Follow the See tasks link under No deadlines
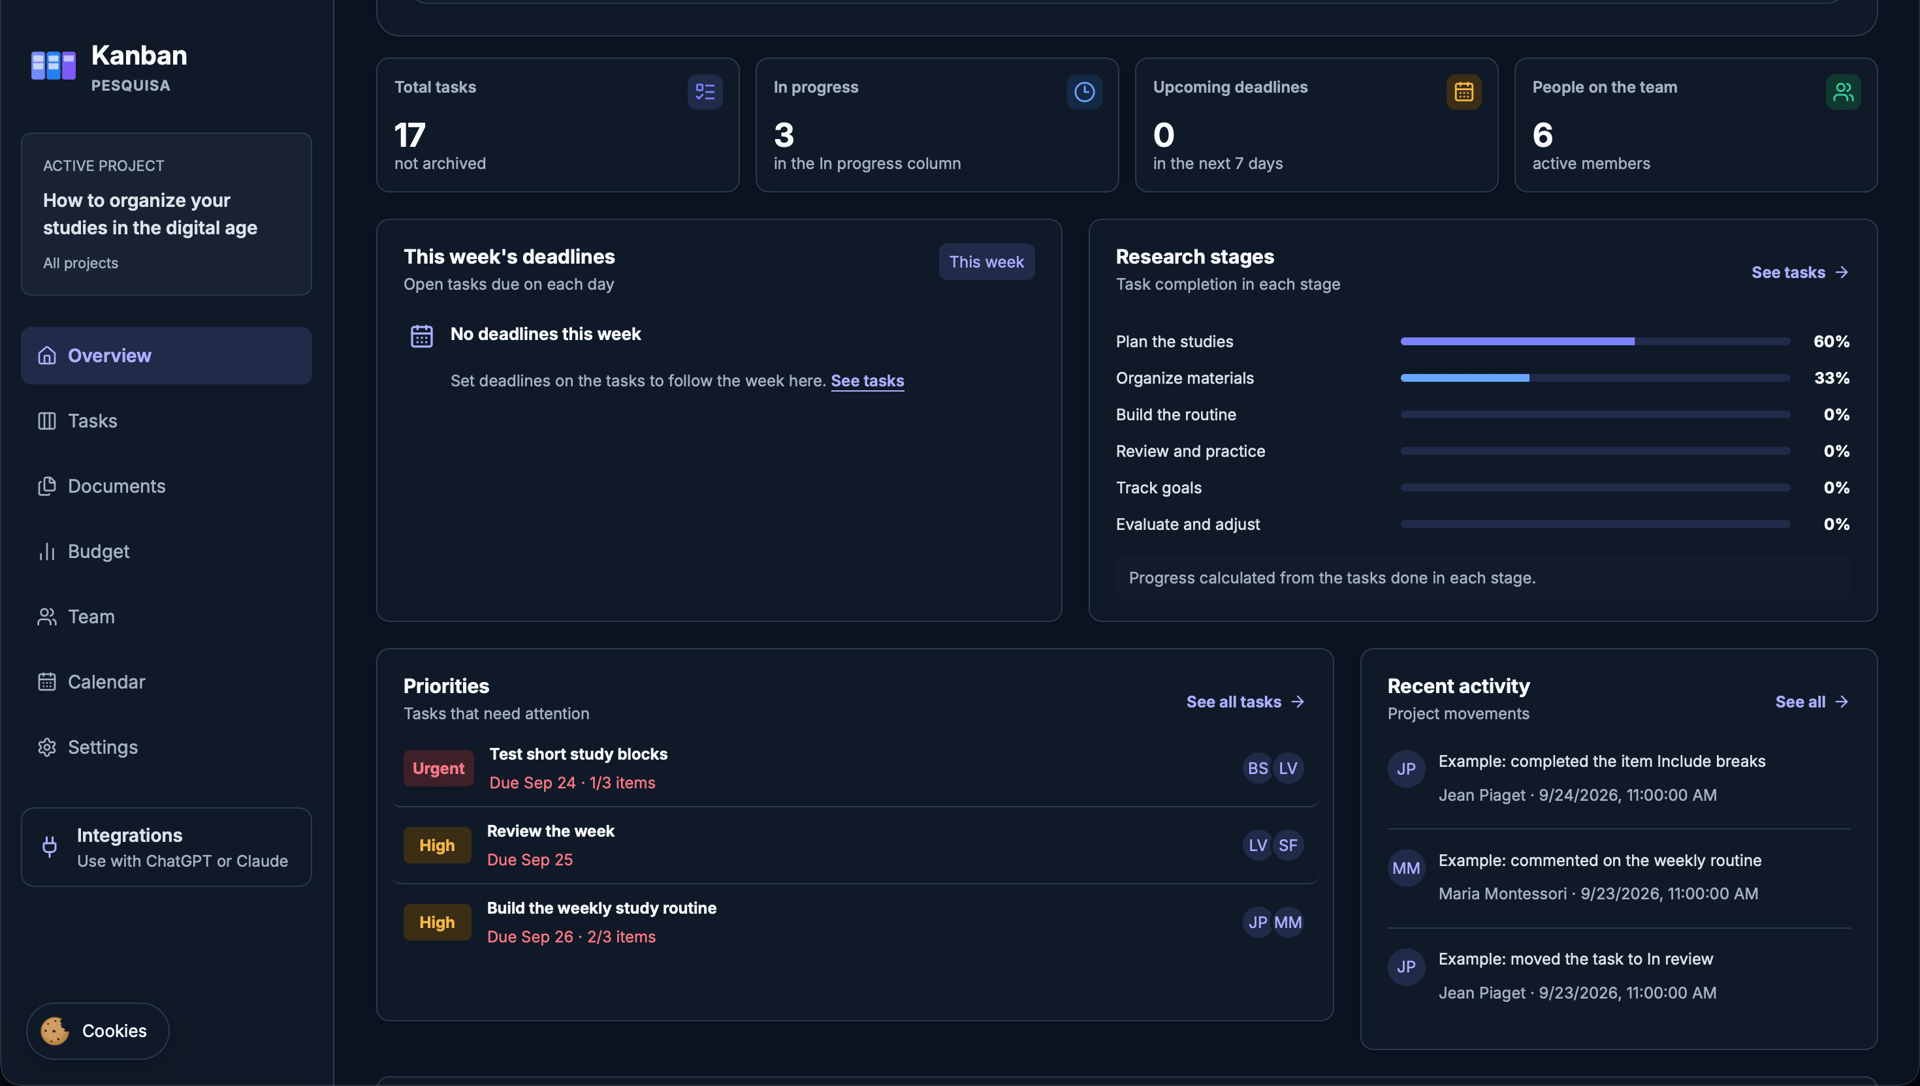This screenshot has width=1920, height=1086. (867, 381)
